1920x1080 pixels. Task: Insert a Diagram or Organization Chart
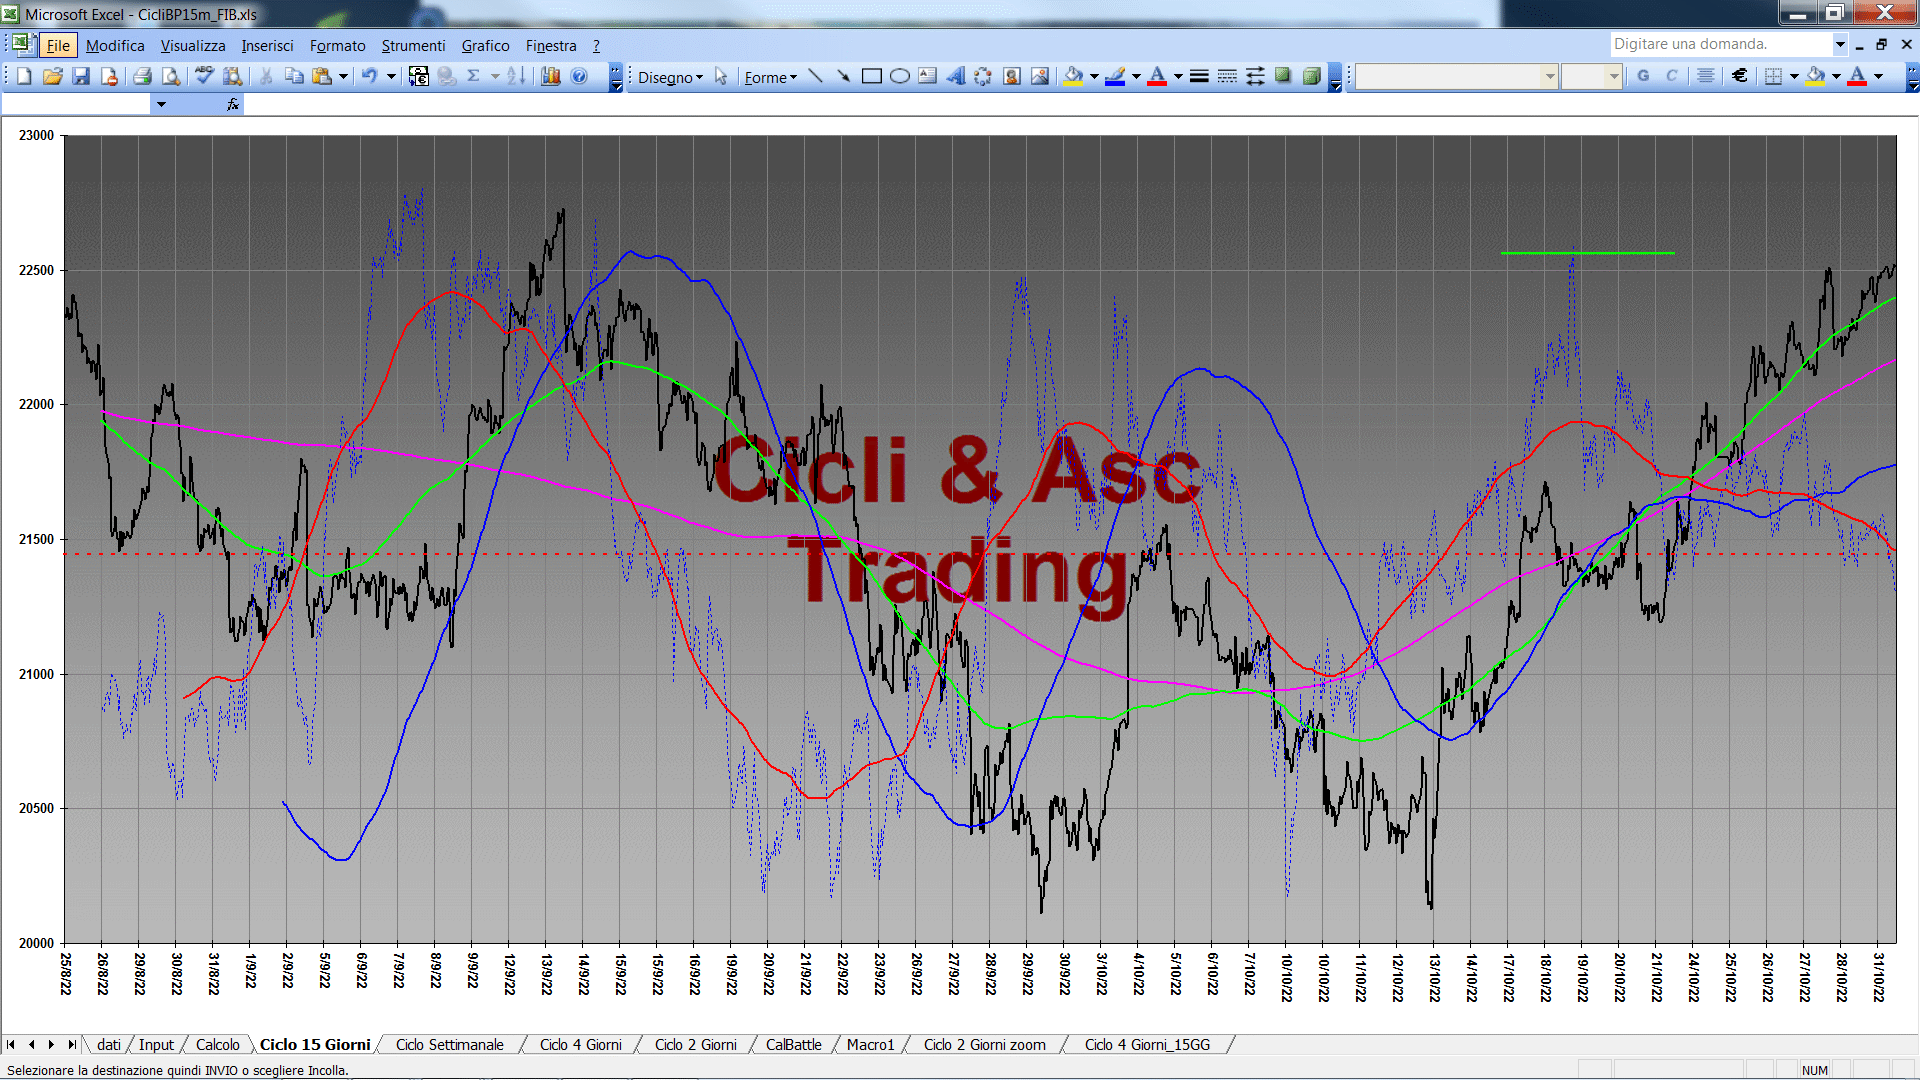[984, 76]
